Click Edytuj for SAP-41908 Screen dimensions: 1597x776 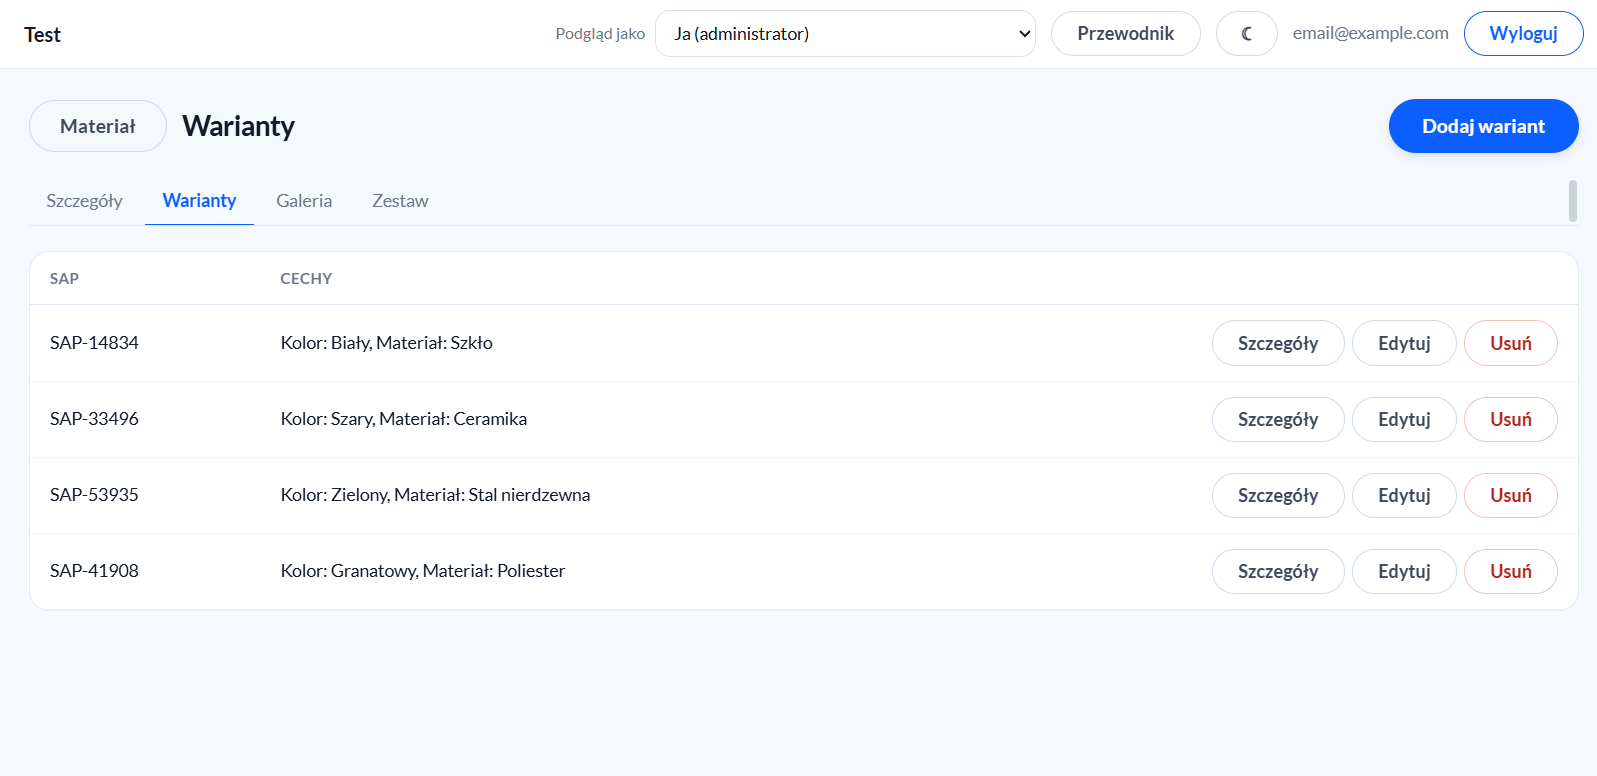(x=1404, y=571)
